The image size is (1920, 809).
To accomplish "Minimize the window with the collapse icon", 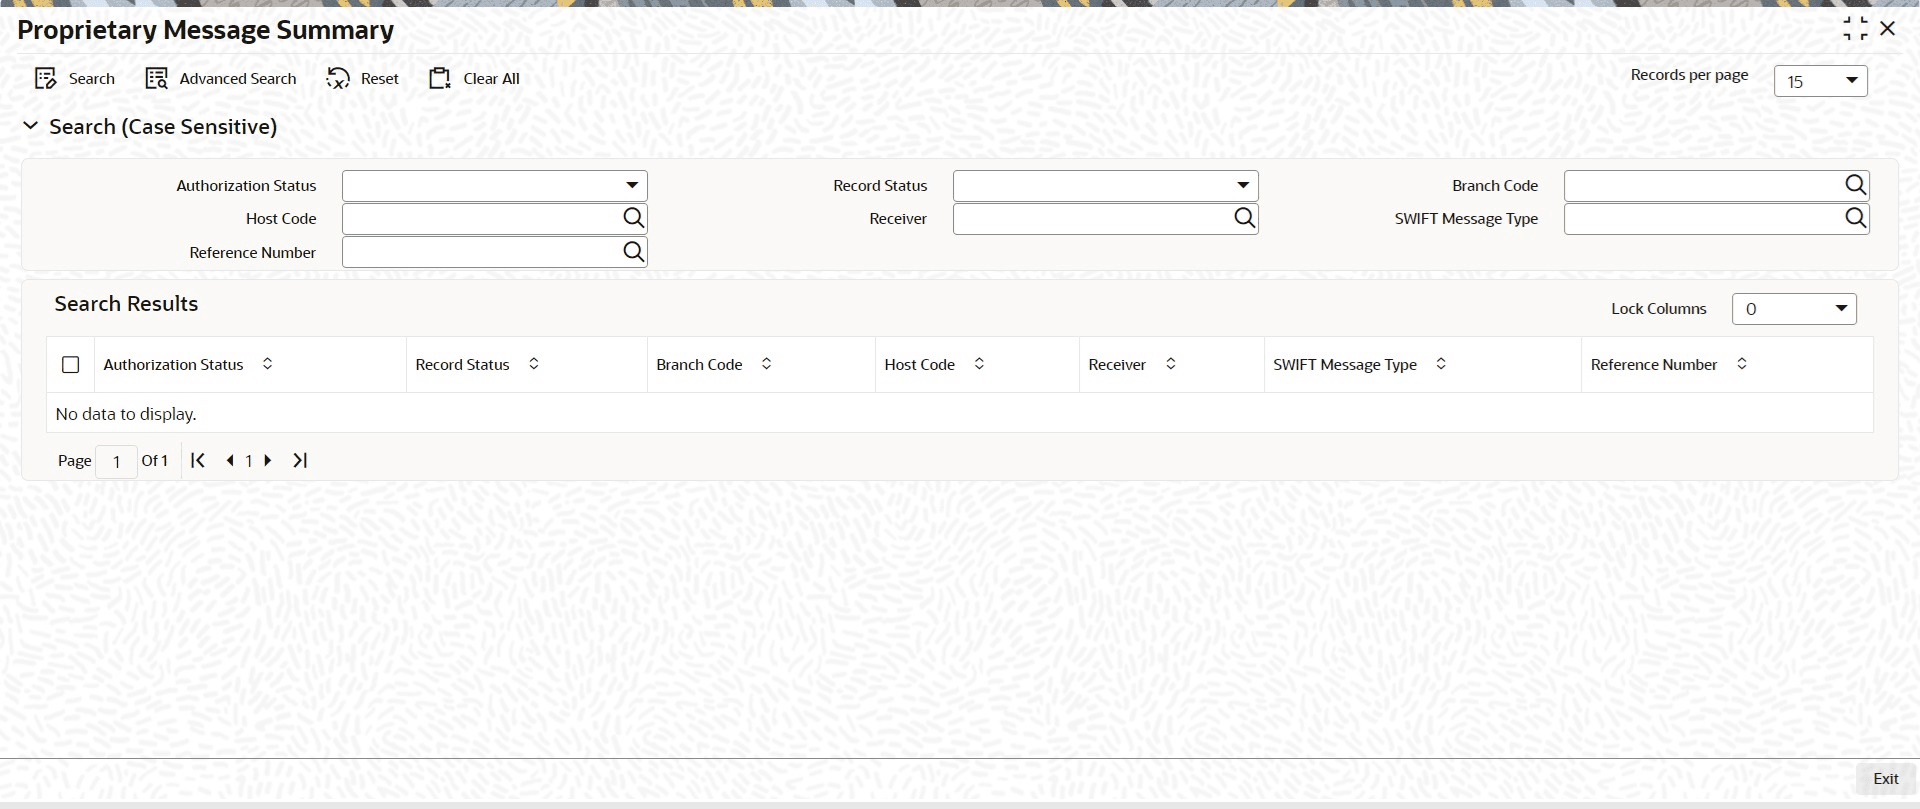I will pos(1855,29).
